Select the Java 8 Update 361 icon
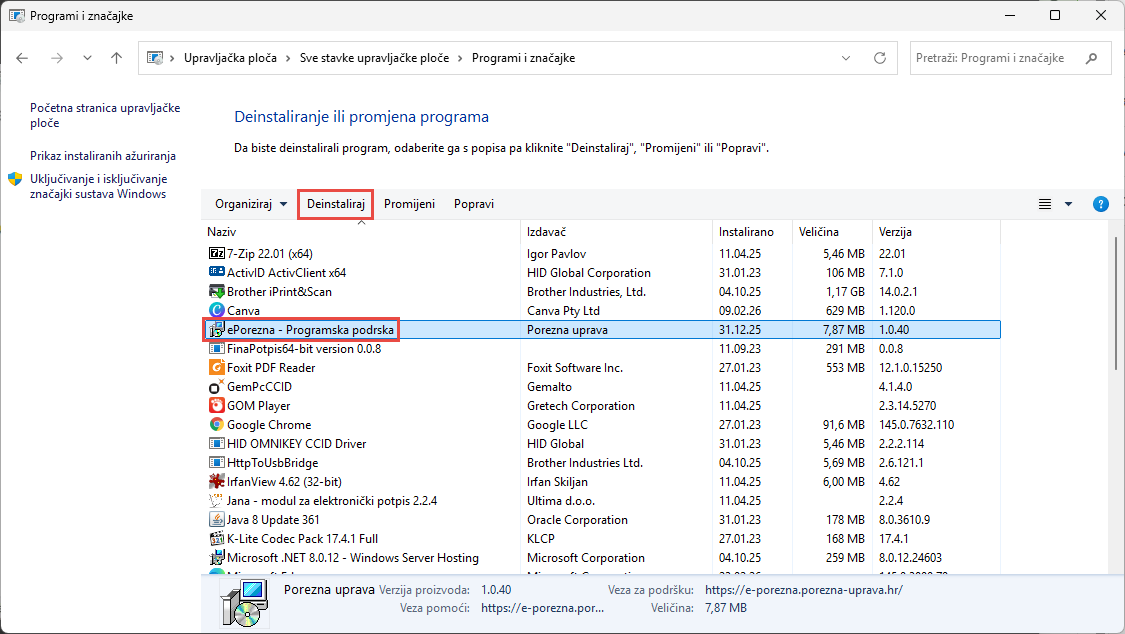Viewport: 1125px width, 634px height. [216, 520]
